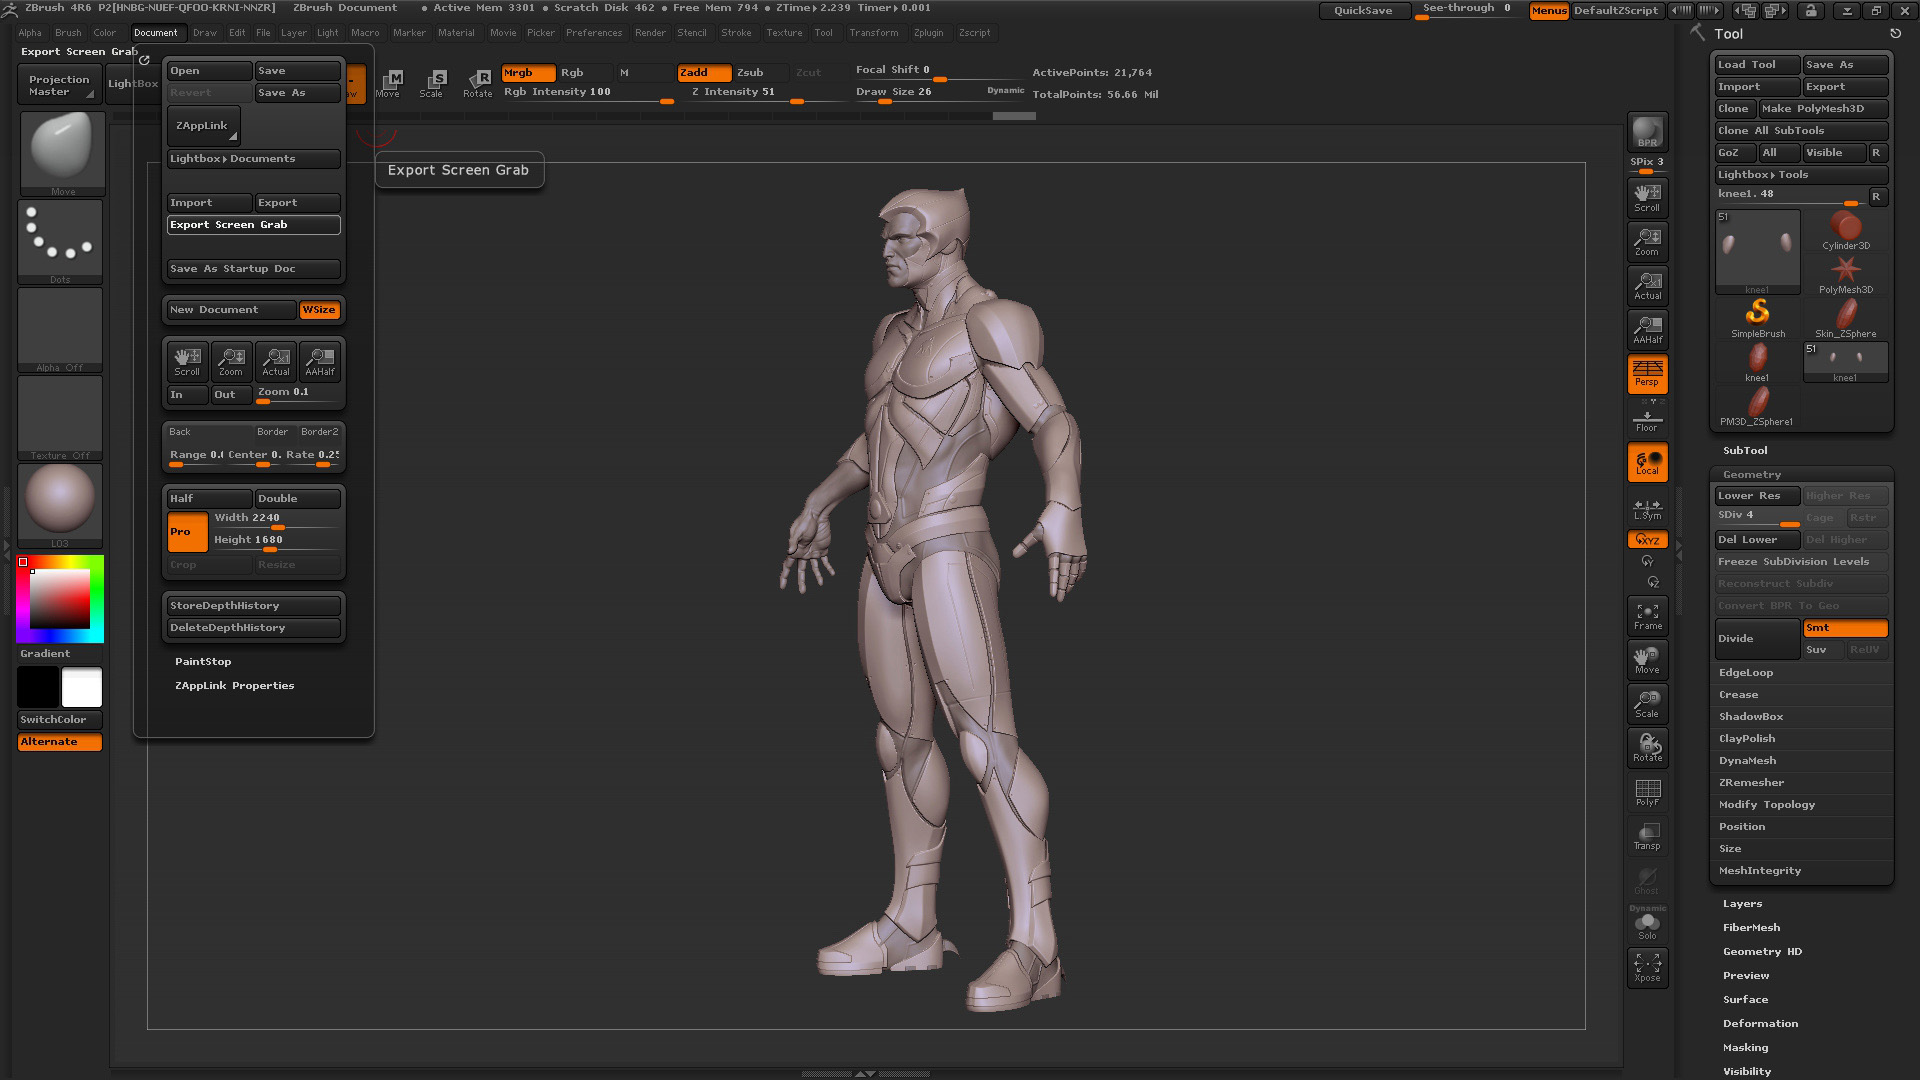Expand the DynaMesh subsection
Image resolution: width=1920 pixels, height=1080 pixels.
pos(1748,761)
